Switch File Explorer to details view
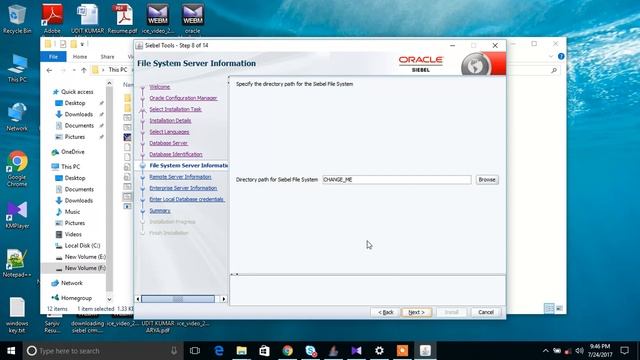640x360 pixels. pyautogui.click(x=549, y=308)
